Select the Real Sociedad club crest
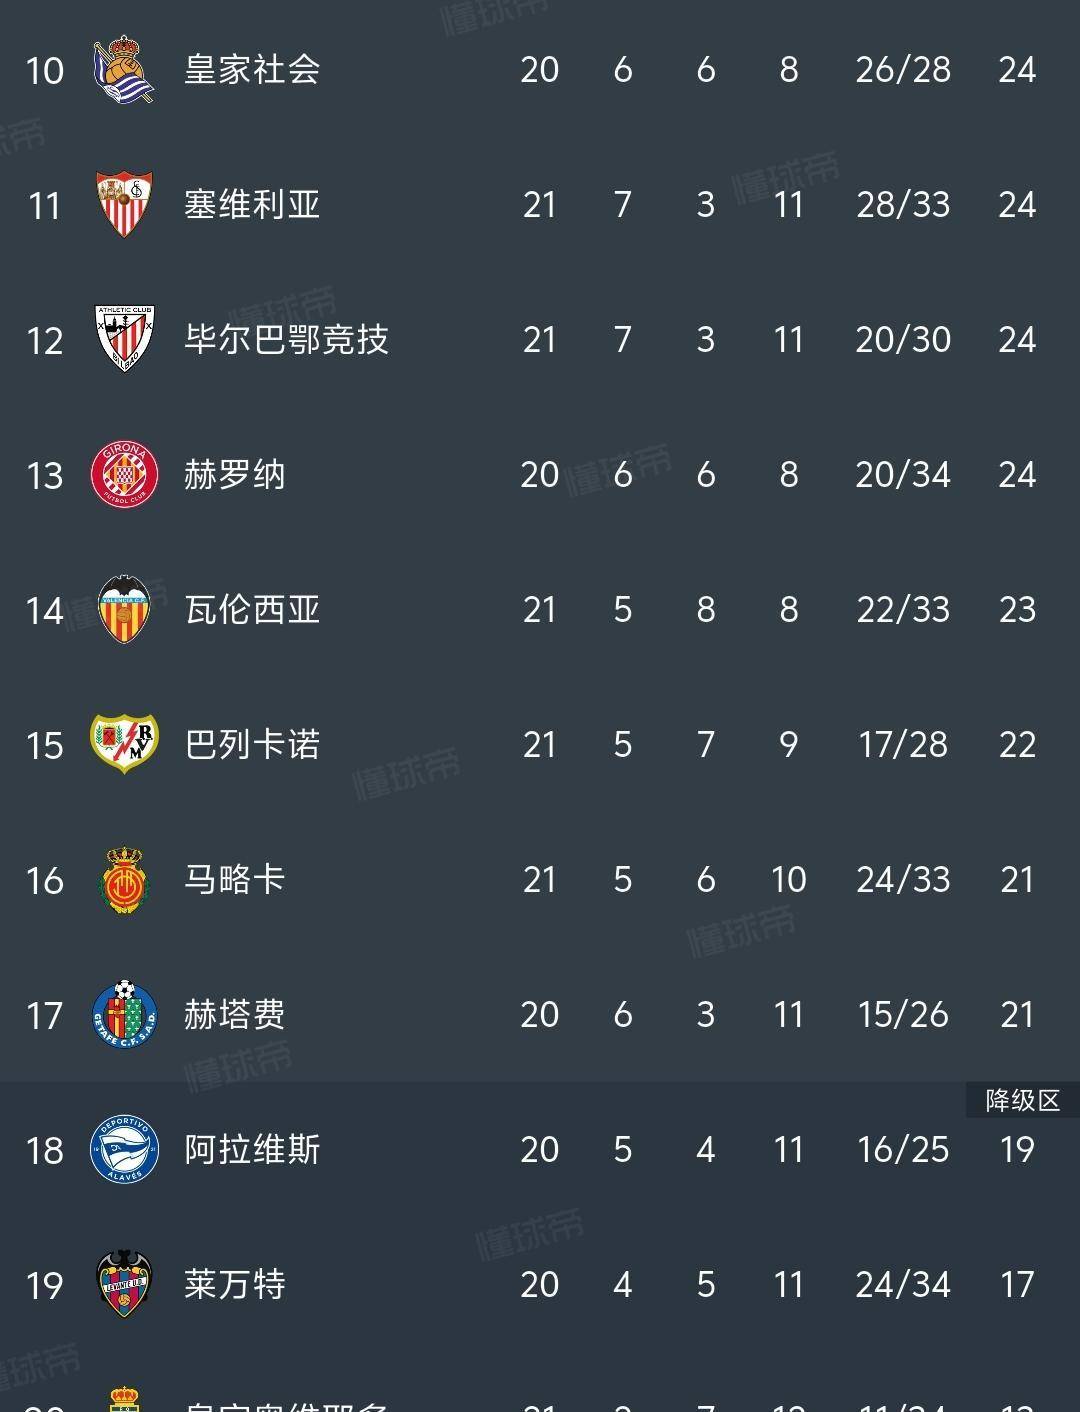This screenshot has height=1412, width=1080. (122, 68)
